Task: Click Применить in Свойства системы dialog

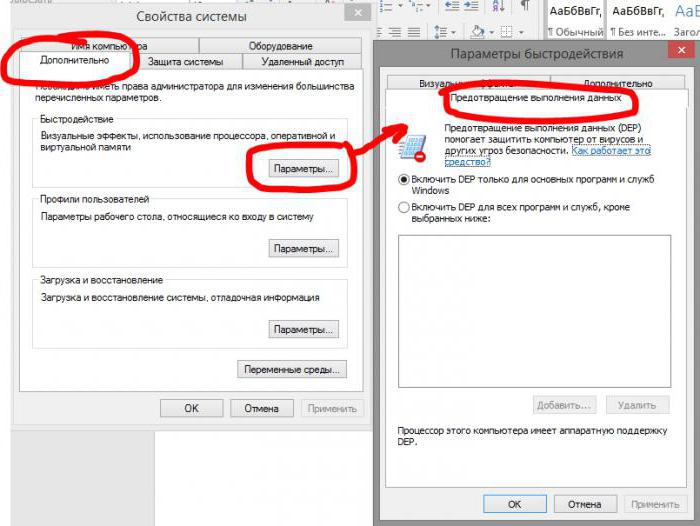Action: [x=332, y=408]
